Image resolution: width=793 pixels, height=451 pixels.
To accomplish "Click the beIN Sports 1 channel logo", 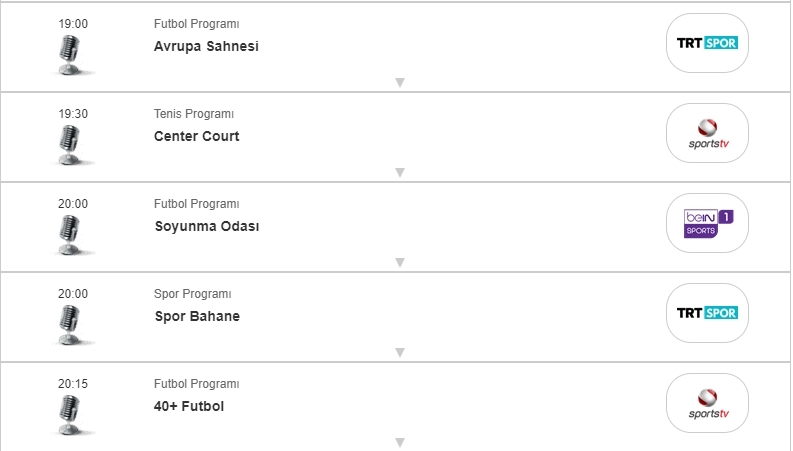I will pyautogui.click(x=707, y=223).
